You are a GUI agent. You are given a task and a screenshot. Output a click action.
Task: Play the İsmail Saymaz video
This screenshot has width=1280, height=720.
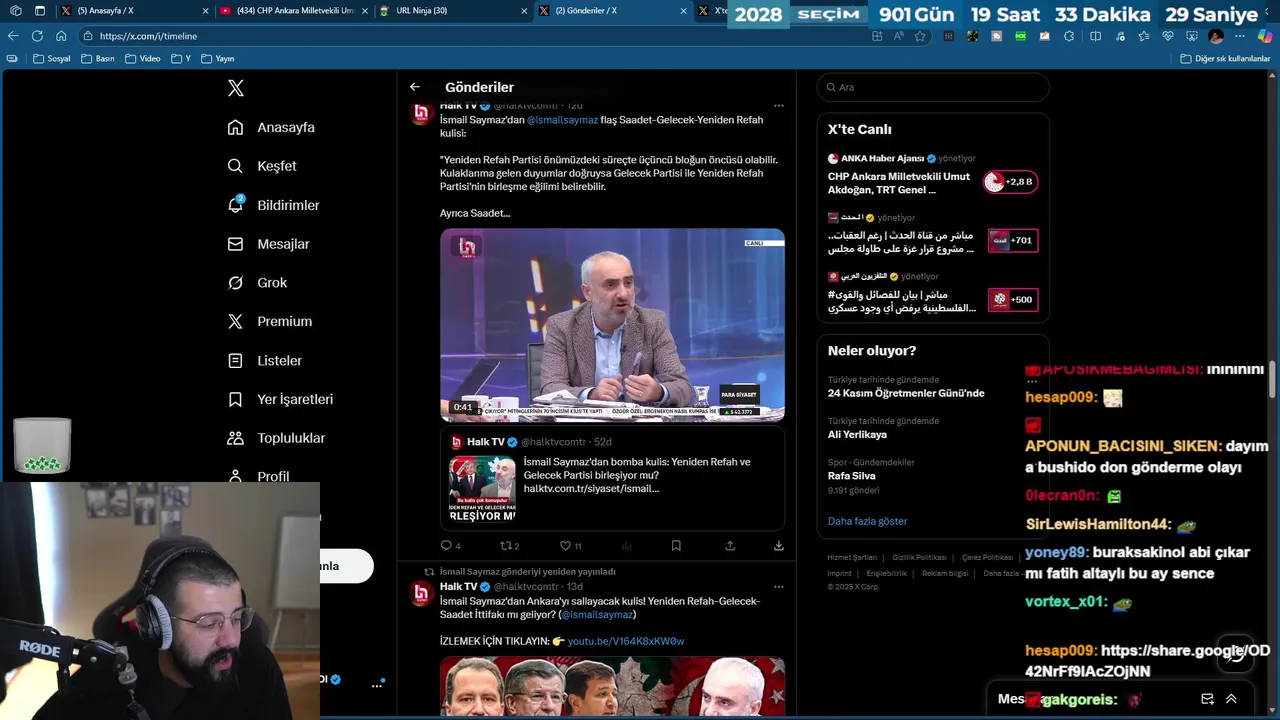pyautogui.click(x=612, y=325)
